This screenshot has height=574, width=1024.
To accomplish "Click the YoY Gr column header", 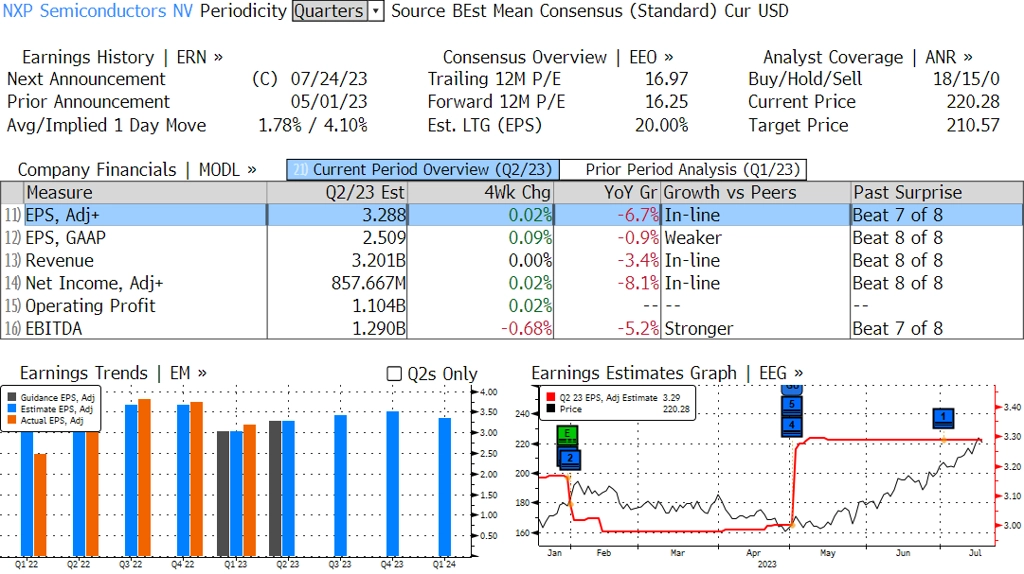I will tap(607, 193).
